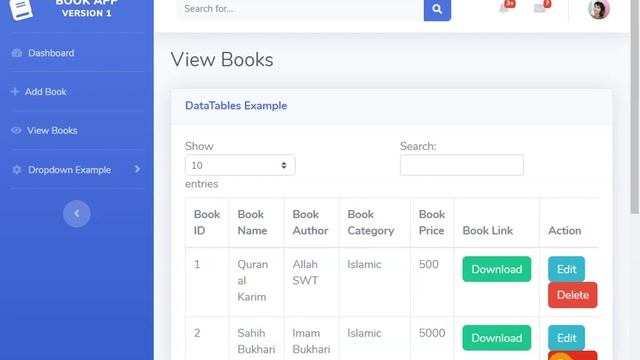This screenshot has height=360, width=640.
Task: Open the Show entries dropdown
Action: pyautogui.click(x=240, y=165)
